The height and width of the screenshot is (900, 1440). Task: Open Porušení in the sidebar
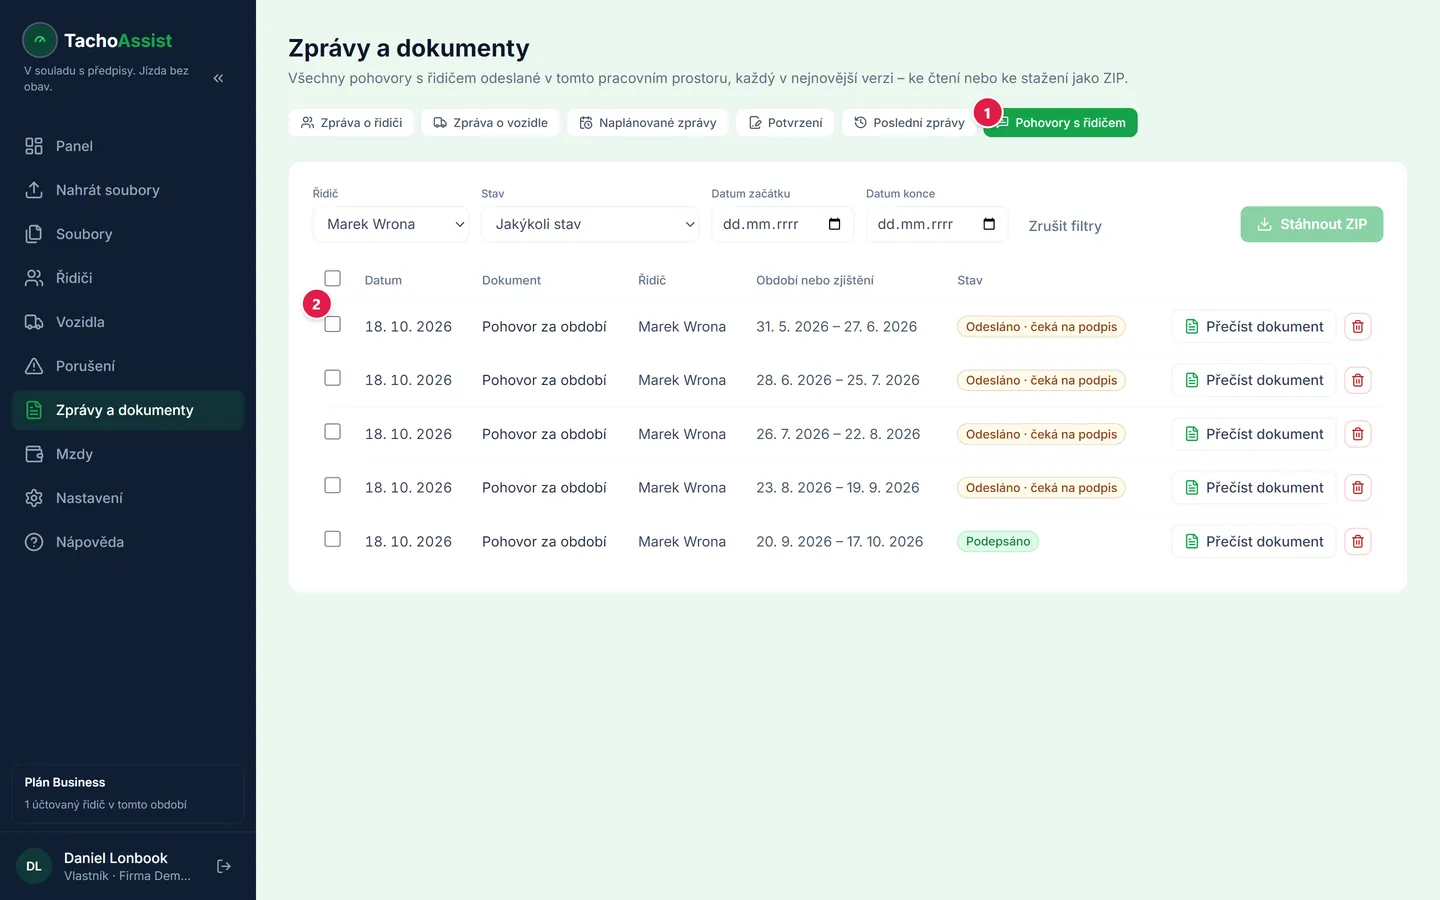(128, 366)
